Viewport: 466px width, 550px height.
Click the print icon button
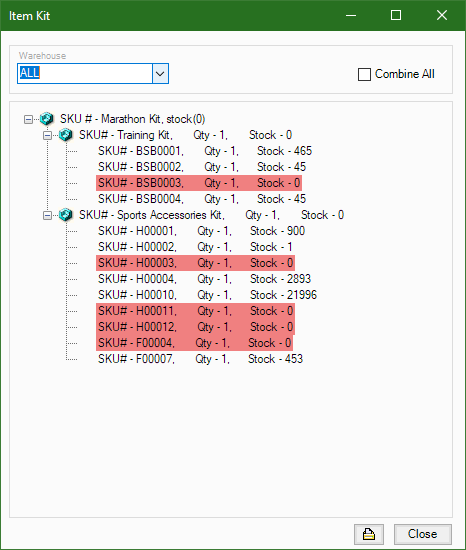[369, 534]
